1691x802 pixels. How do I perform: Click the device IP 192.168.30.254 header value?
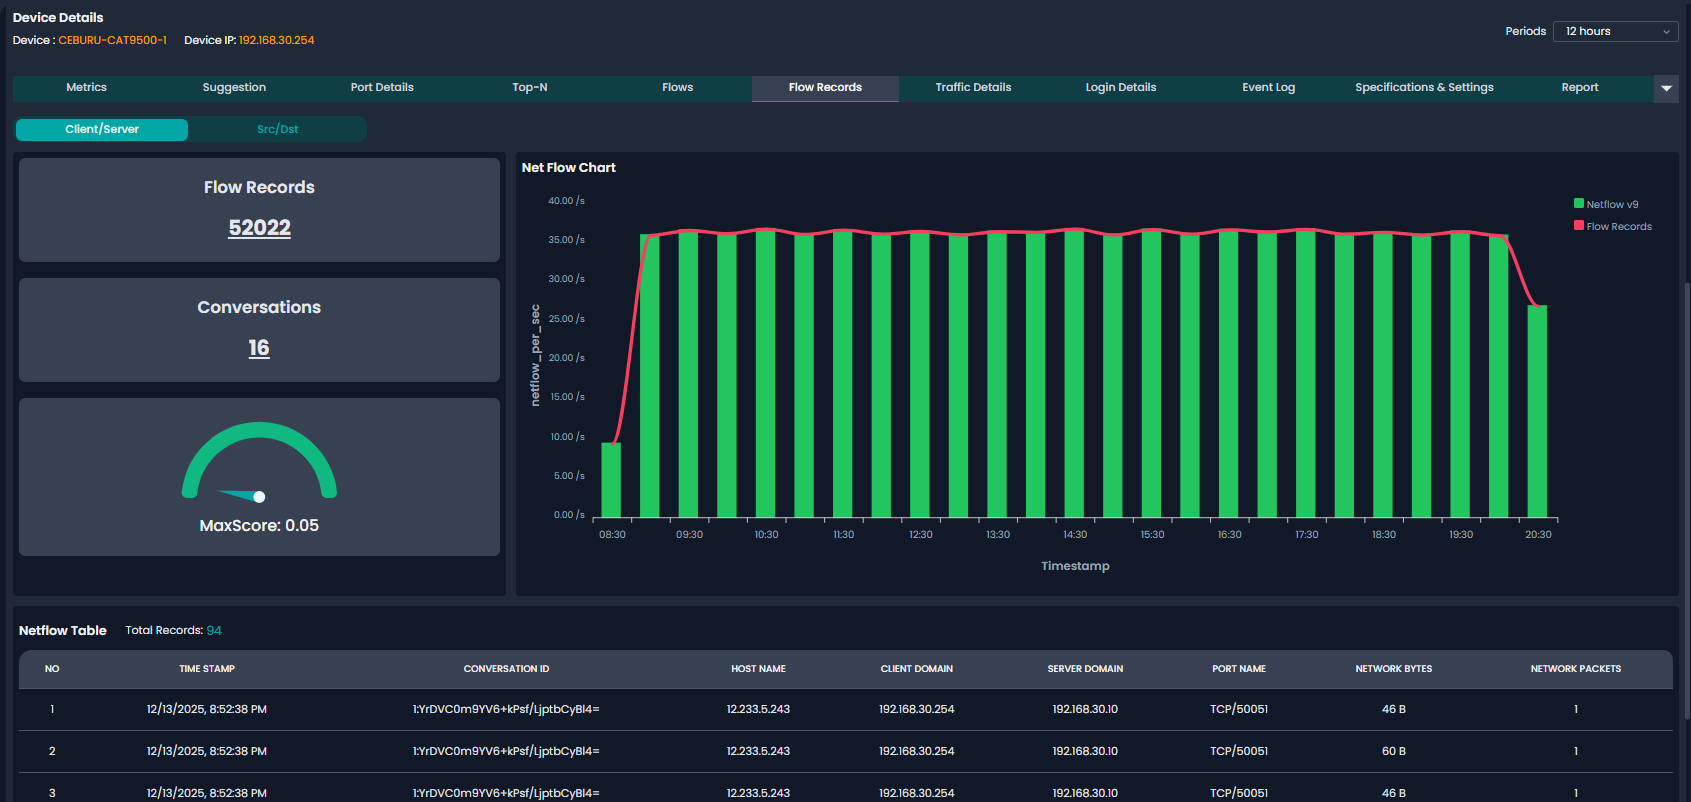276,40
